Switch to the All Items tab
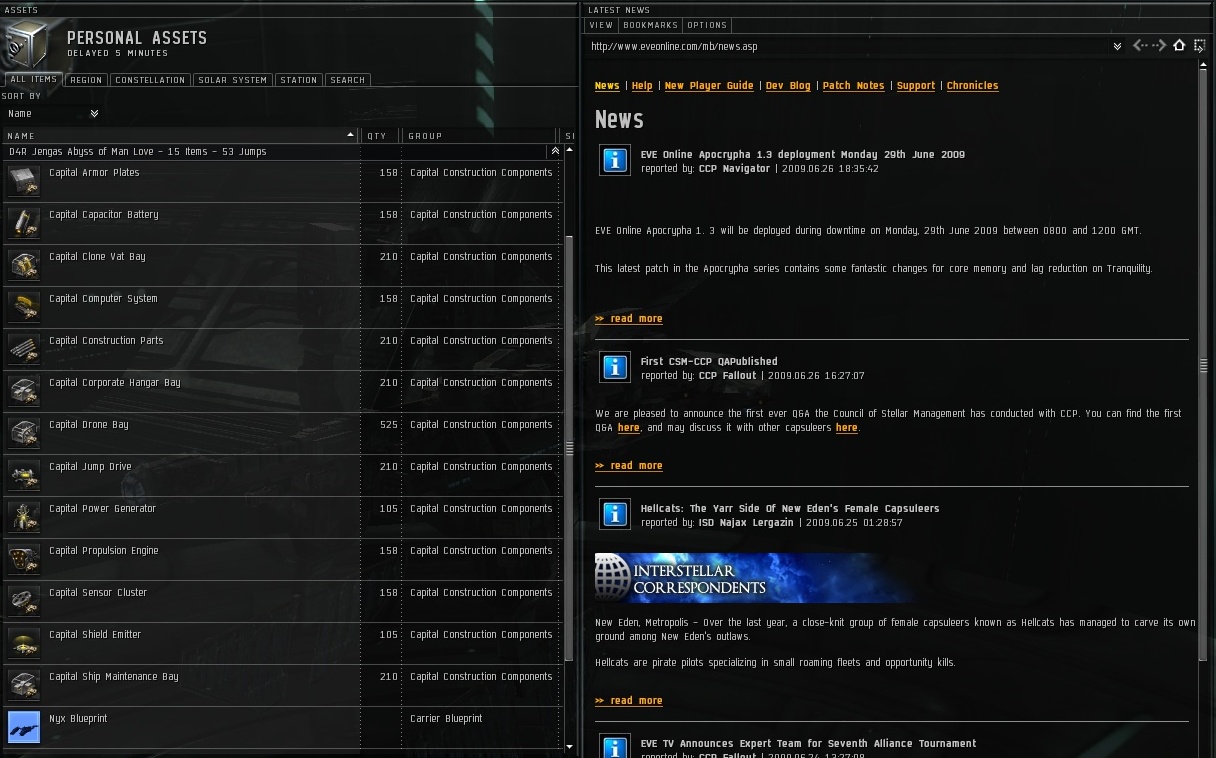 (x=33, y=80)
